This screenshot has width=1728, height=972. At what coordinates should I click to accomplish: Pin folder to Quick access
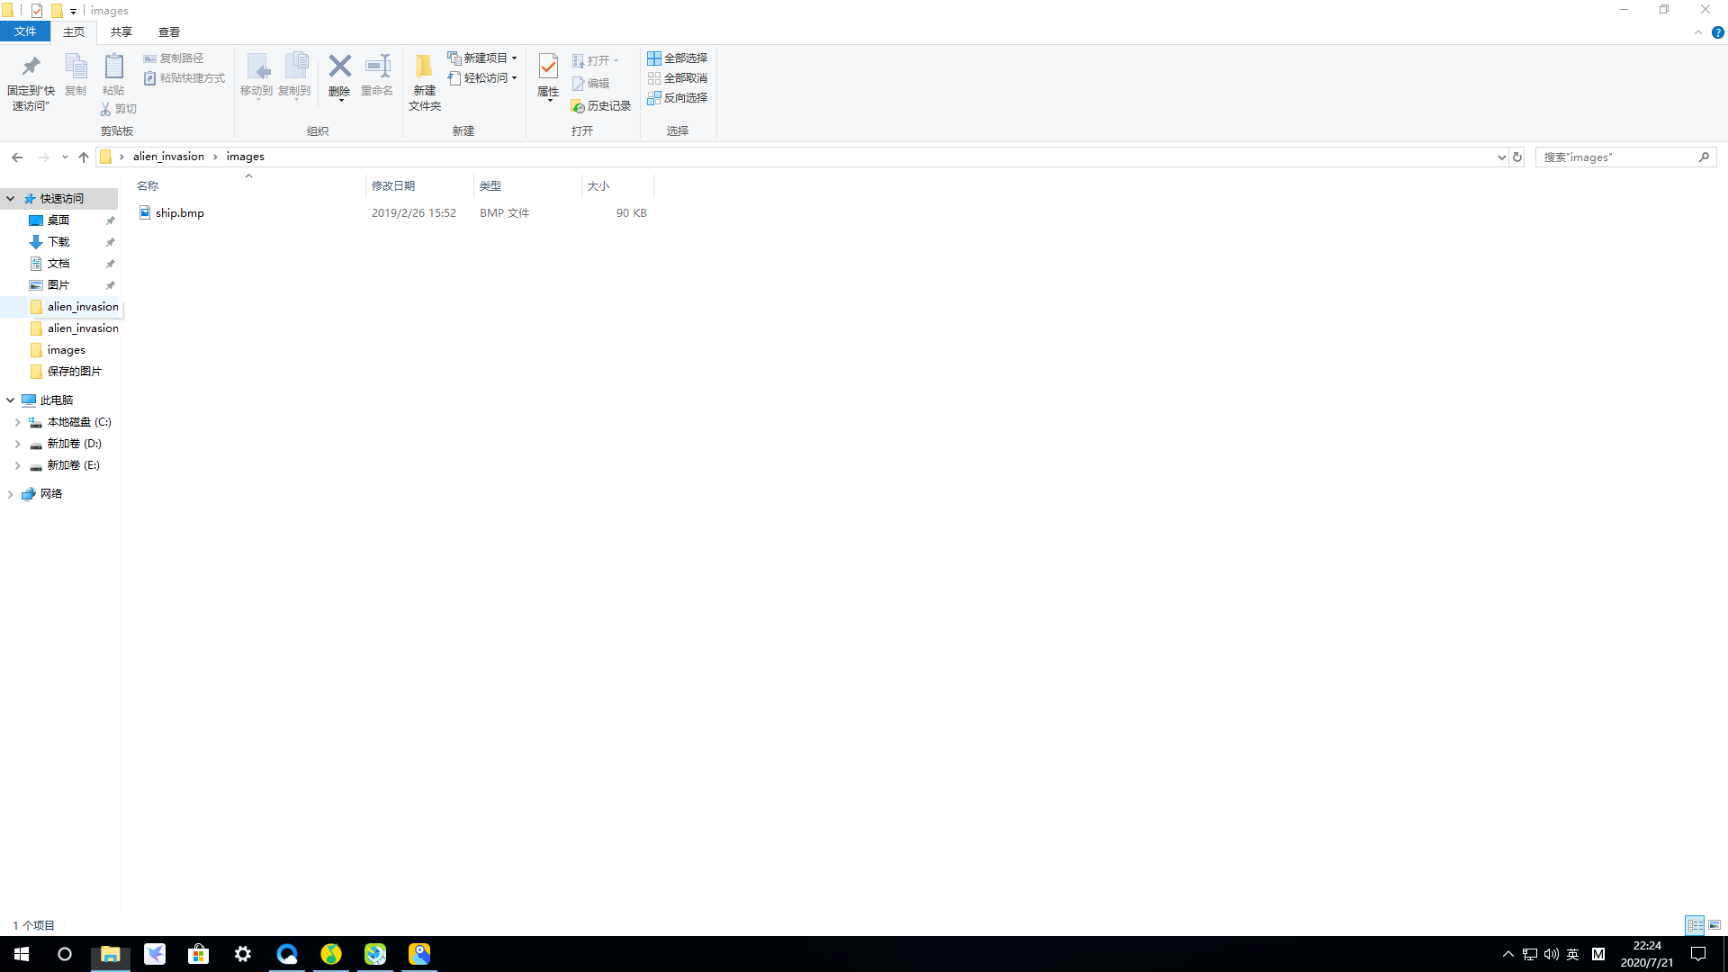click(x=31, y=82)
